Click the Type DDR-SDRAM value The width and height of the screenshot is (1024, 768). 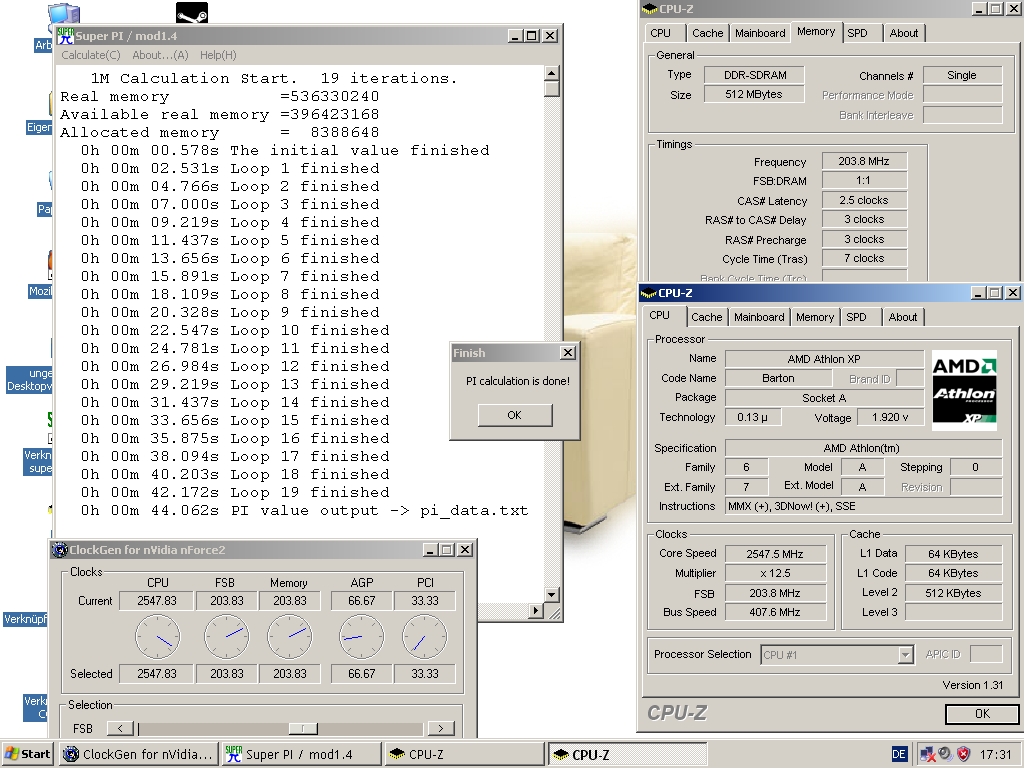[x=754, y=75]
